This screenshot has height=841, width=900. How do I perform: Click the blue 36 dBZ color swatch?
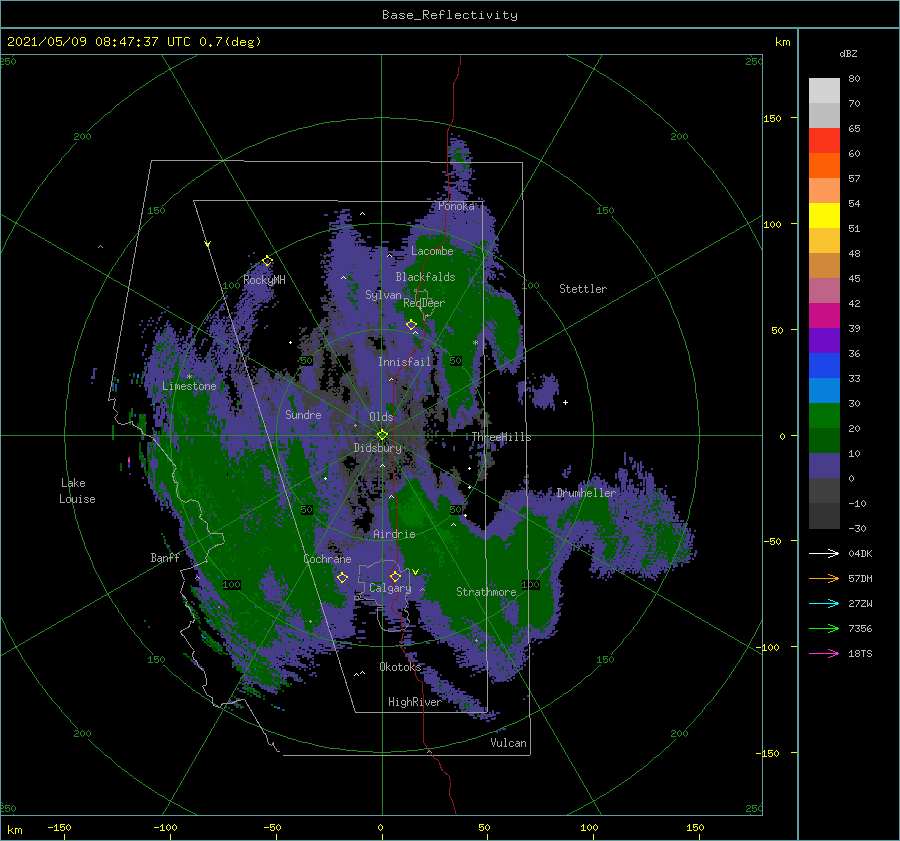pyautogui.click(x=824, y=366)
